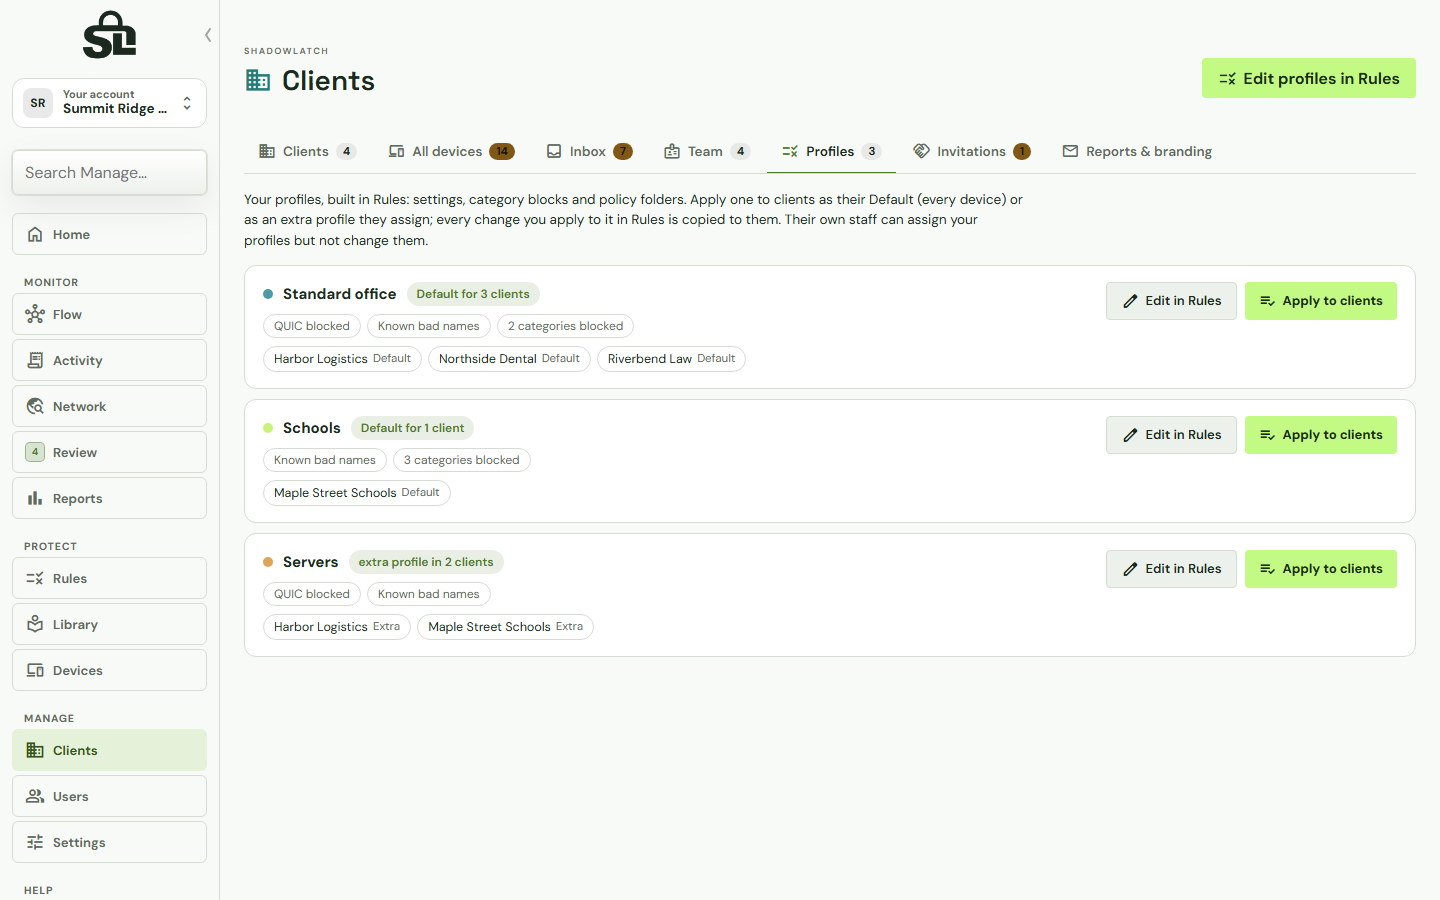Click the Standard office teal color dot
1440x900 pixels.
[x=268, y=294]
